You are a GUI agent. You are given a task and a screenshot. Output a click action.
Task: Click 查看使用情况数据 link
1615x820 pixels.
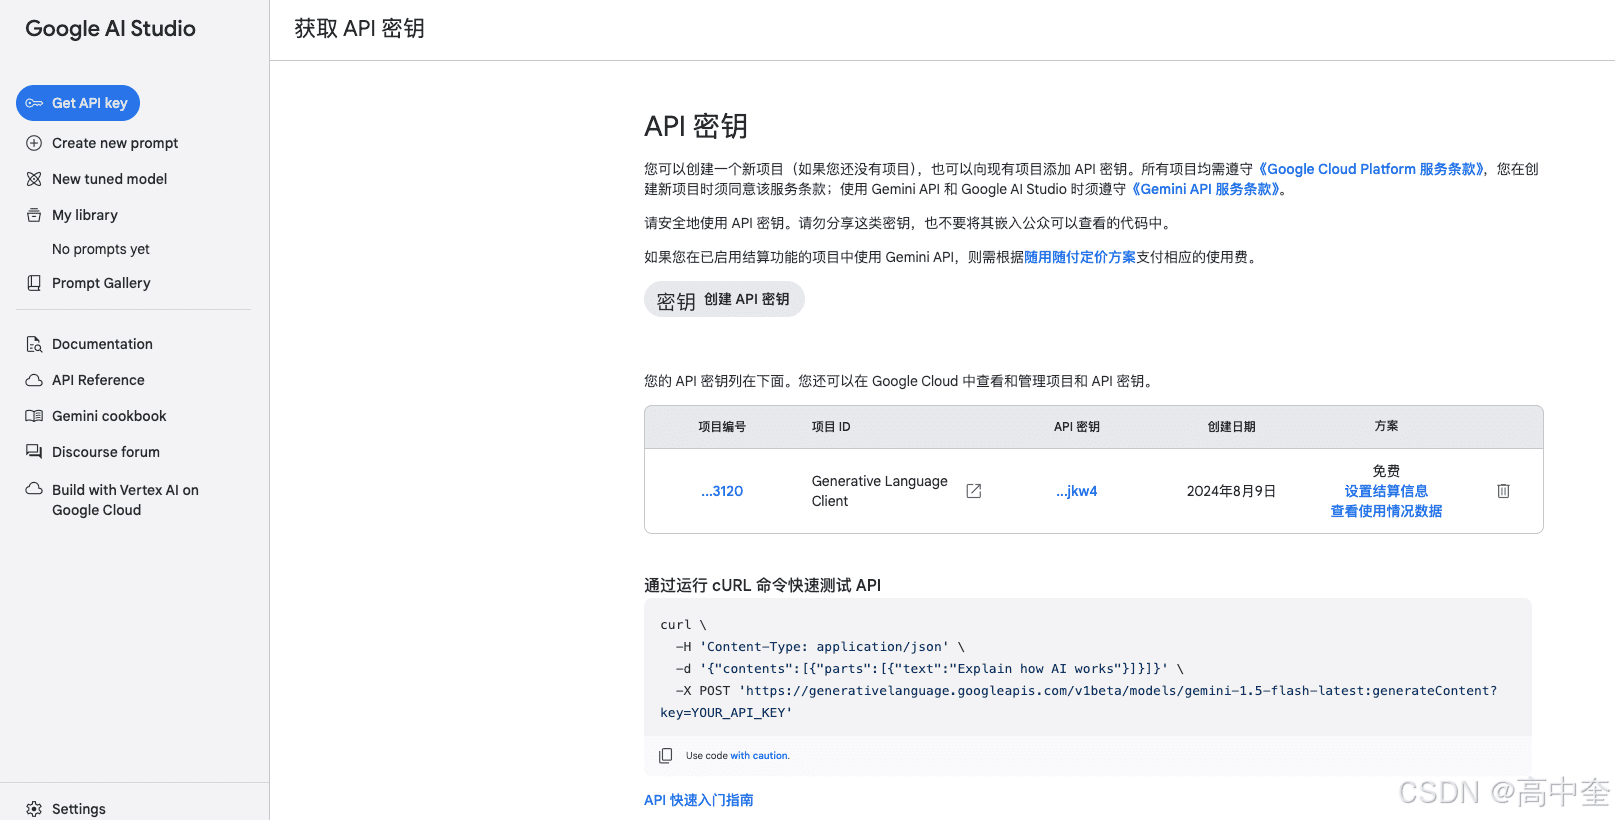(x=1386, y=511)
